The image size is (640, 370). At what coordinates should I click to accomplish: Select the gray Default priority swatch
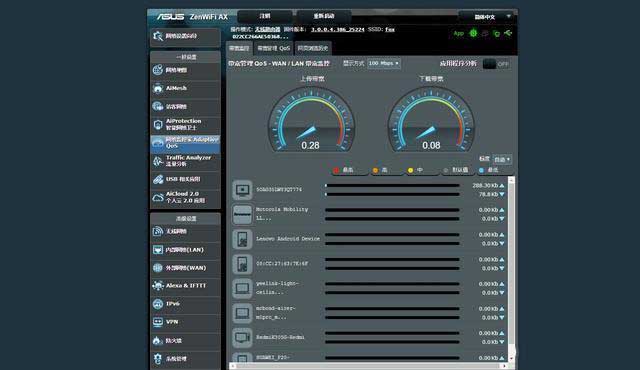(x=446, y=170)
